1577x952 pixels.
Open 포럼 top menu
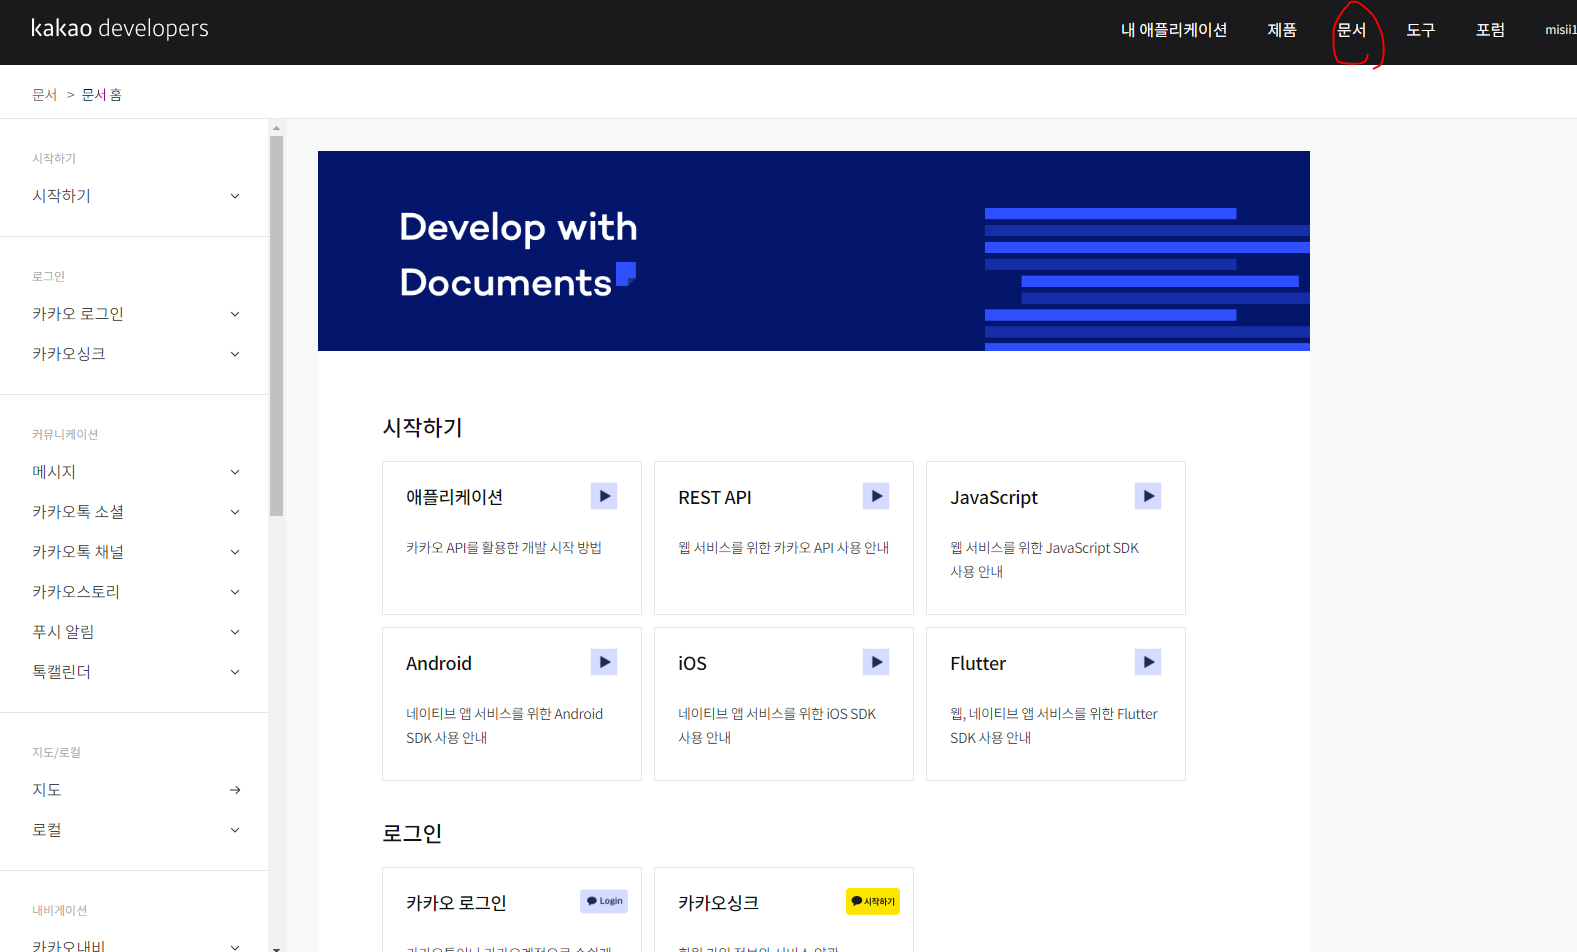1490,30
